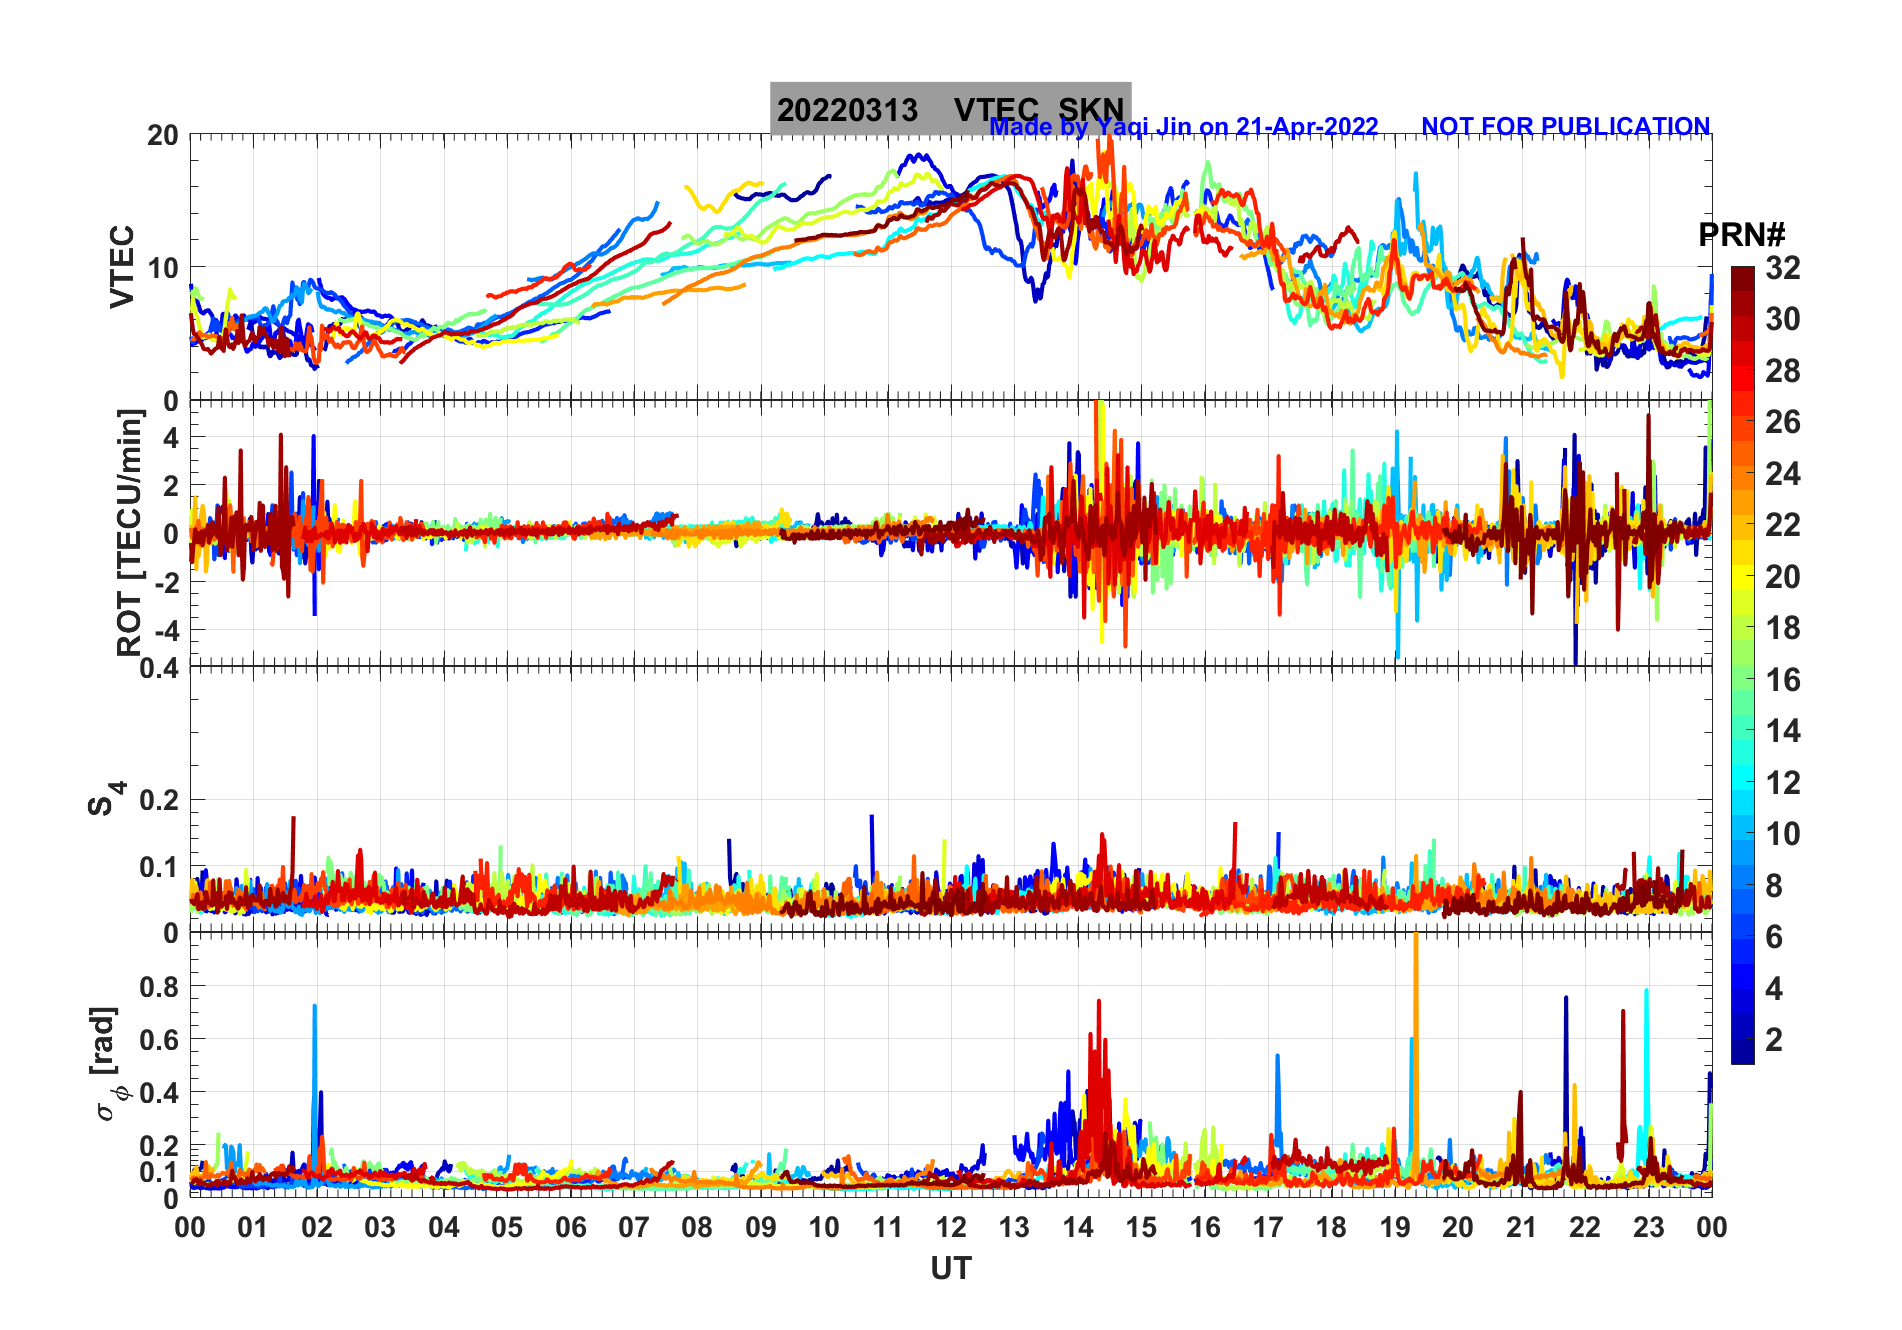Select colorbar tick label '26'
The image size is (1902, 1330).
(x=1782, y=422)
